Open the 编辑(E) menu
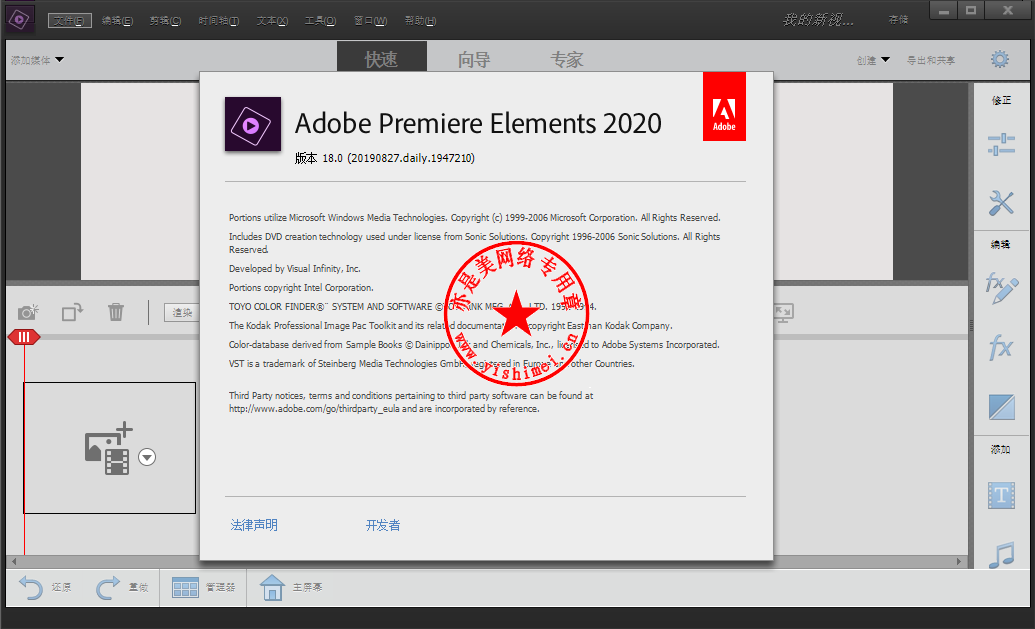The height and width of the screenshot is (629, 1035). tap(117, 20)
